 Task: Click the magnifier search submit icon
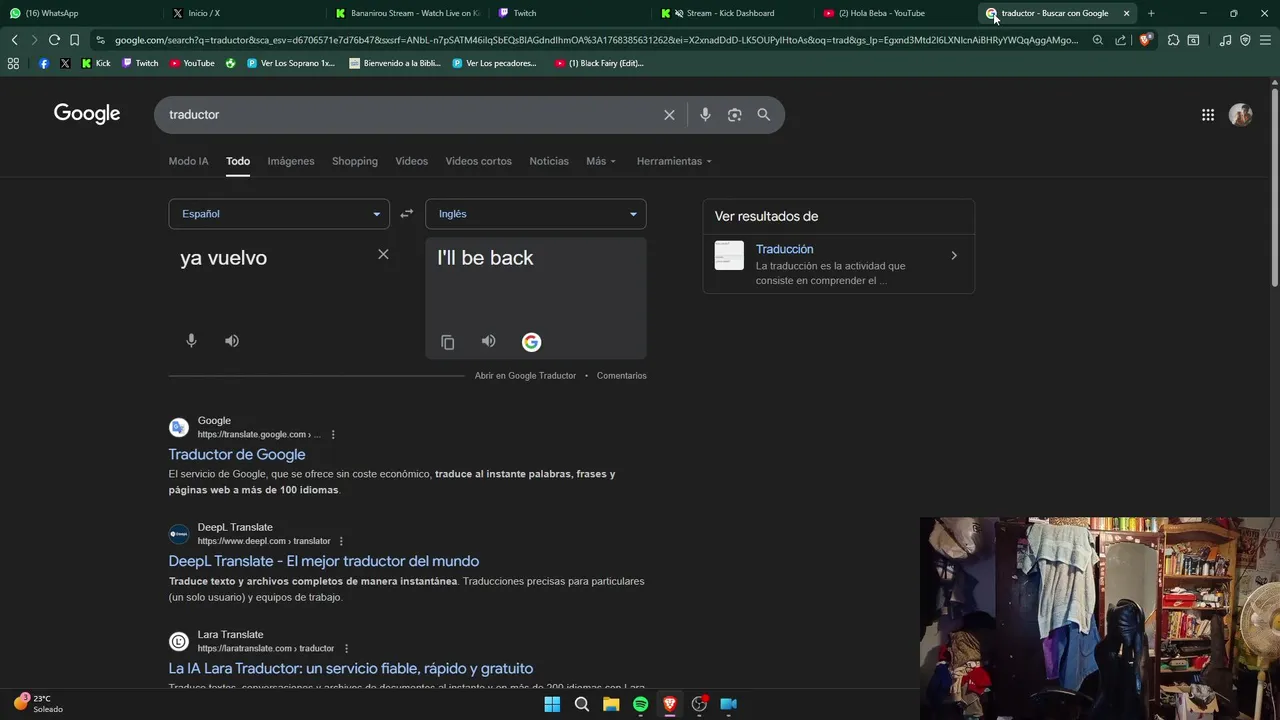click(x=764, y=115)
